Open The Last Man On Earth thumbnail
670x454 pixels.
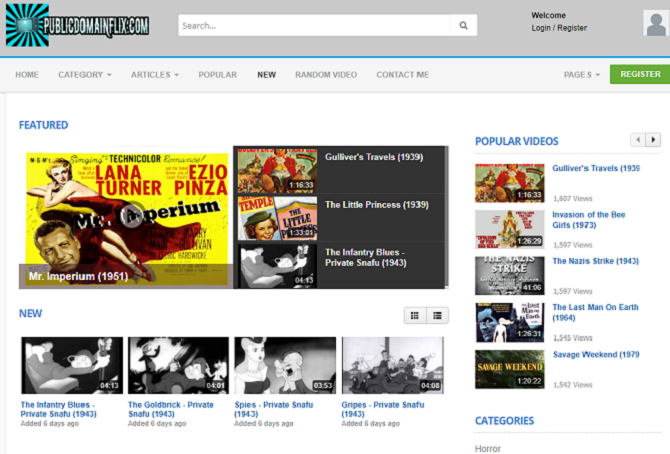pyautogui.click(x=510, y=322)
